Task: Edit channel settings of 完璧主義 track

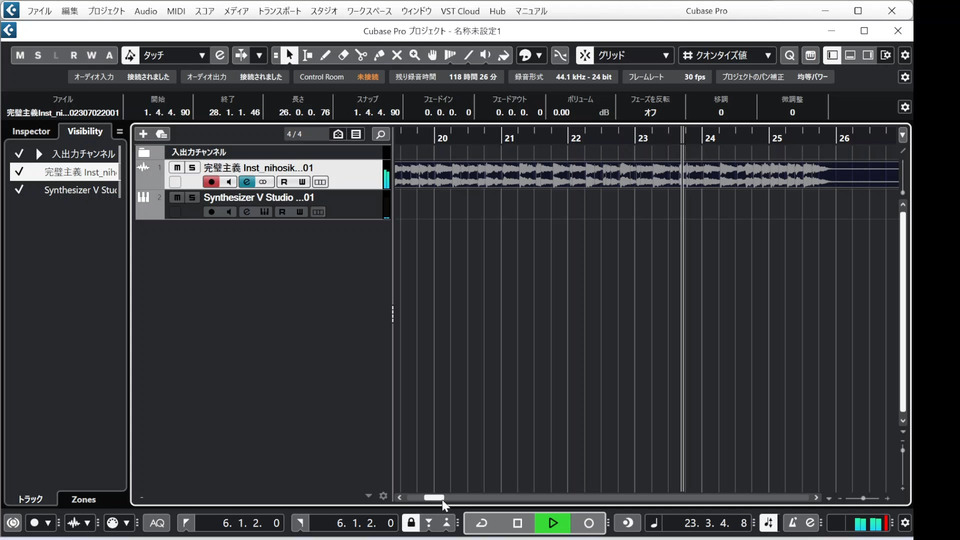Action: 247,182
